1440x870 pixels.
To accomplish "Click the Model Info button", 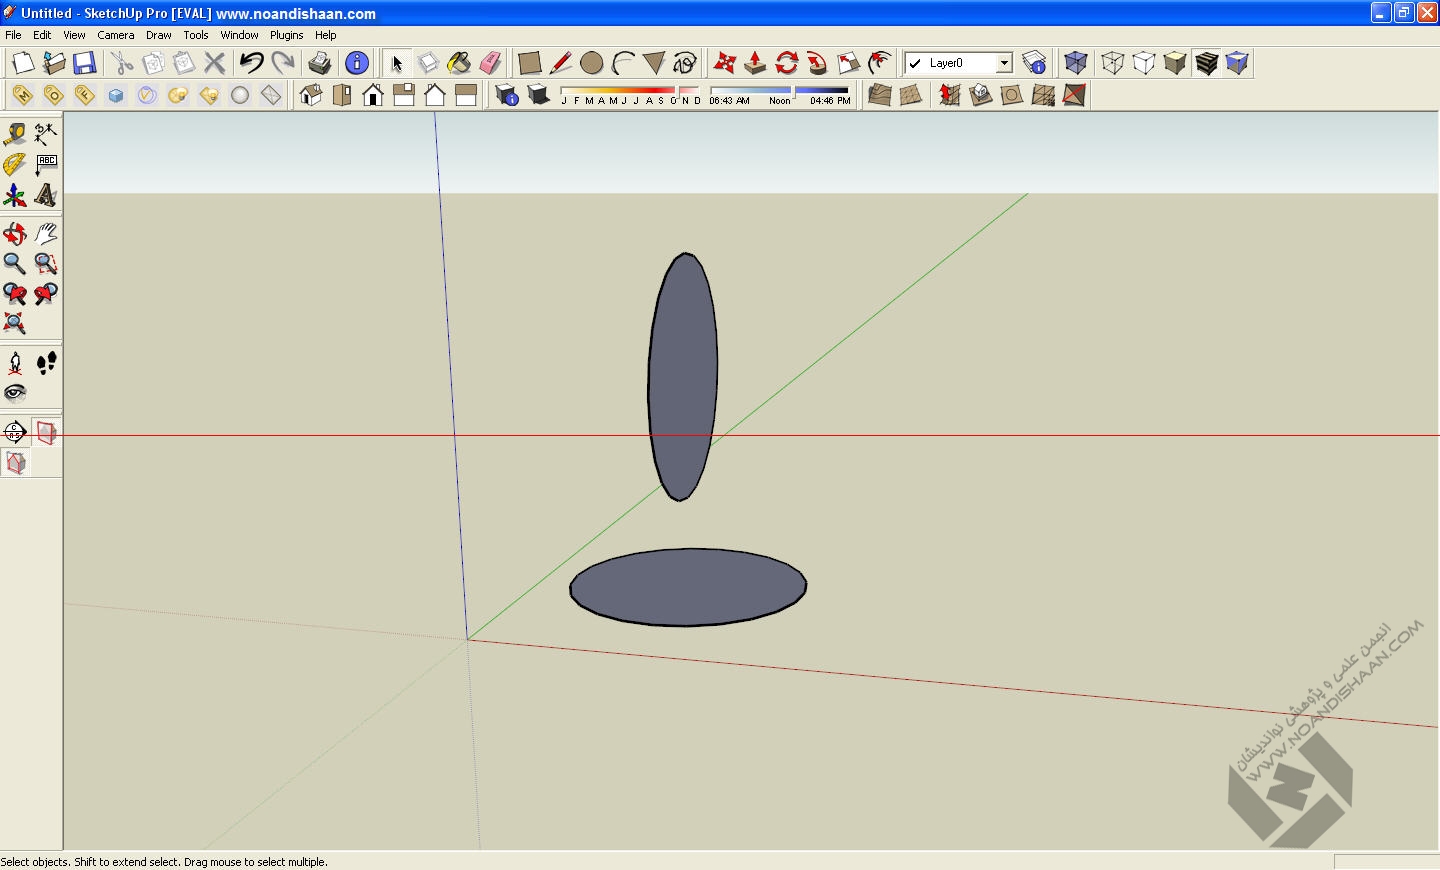I will [x=357, y=63].
